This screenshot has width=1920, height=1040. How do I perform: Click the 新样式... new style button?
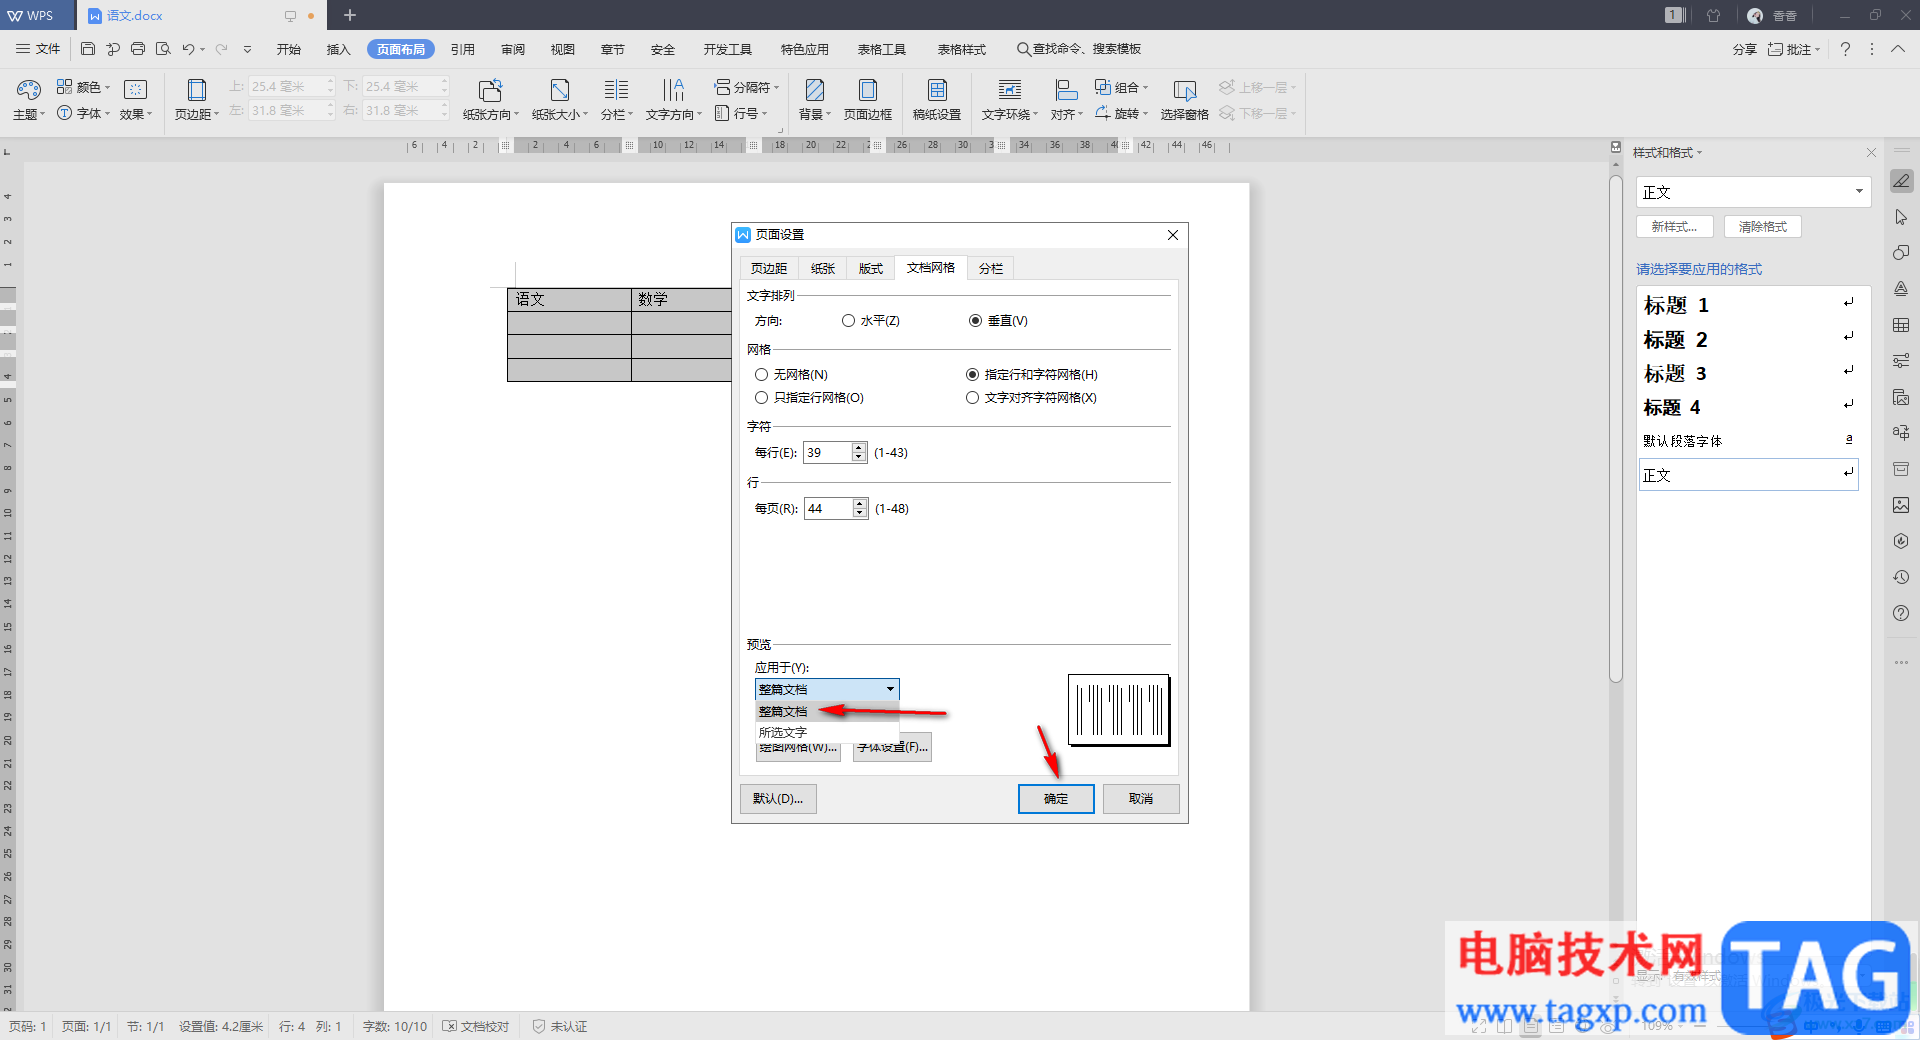[x=1675, y=227]
